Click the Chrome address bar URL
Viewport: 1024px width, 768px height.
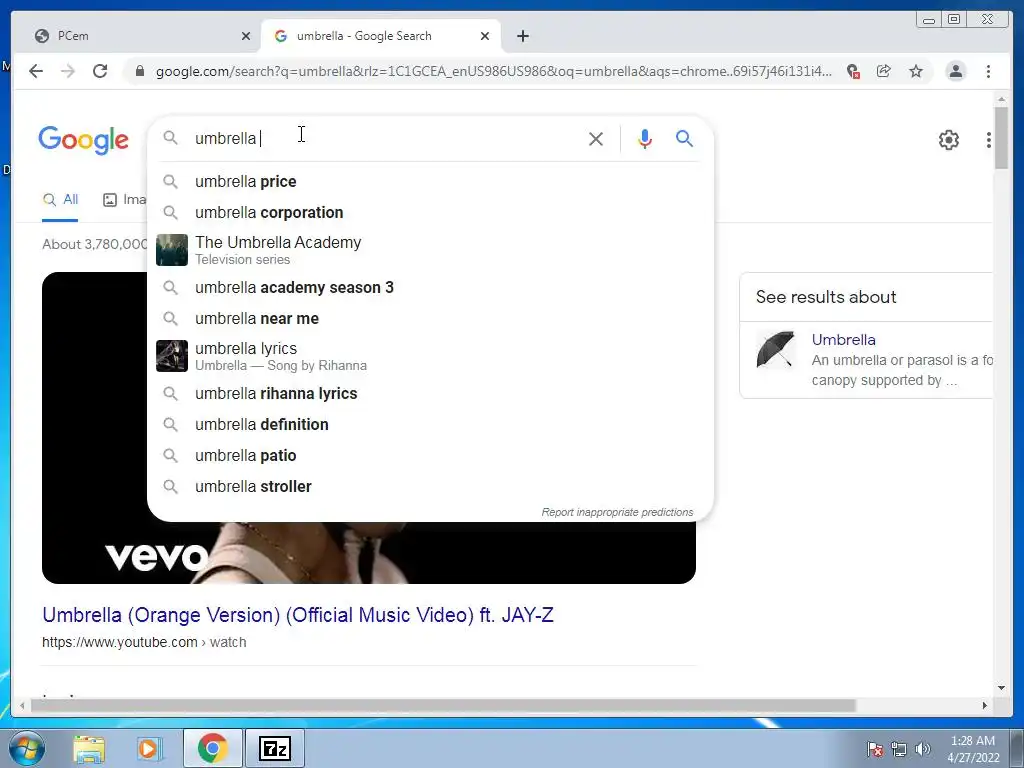click(x=494, y=71)
